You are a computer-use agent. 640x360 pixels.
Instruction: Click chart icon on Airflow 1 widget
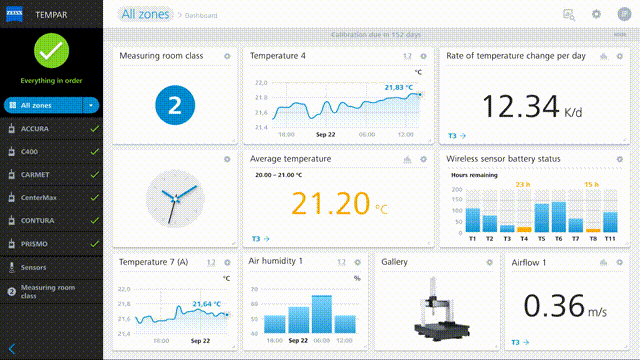[x=604, y=262]
